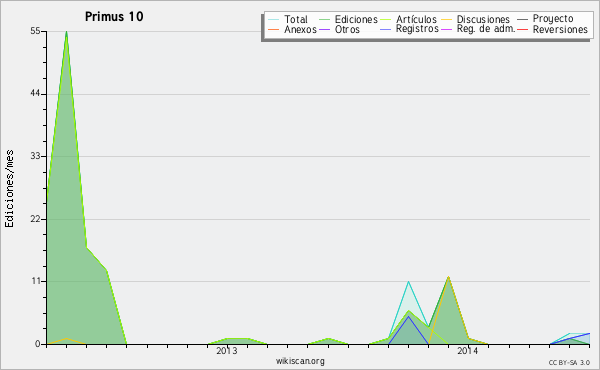Click the 44 y-axis value
Screen dimensions: 600x370
point(35,93)
